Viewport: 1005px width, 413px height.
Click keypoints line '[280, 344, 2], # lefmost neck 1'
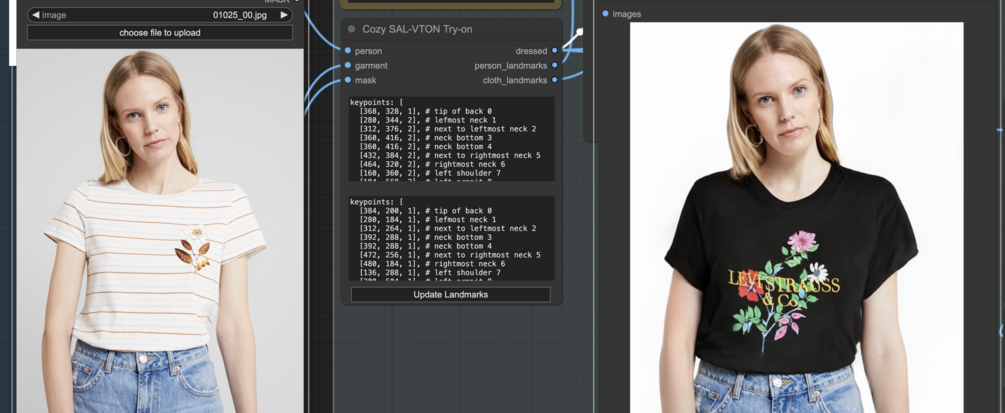tap(428, 120)
